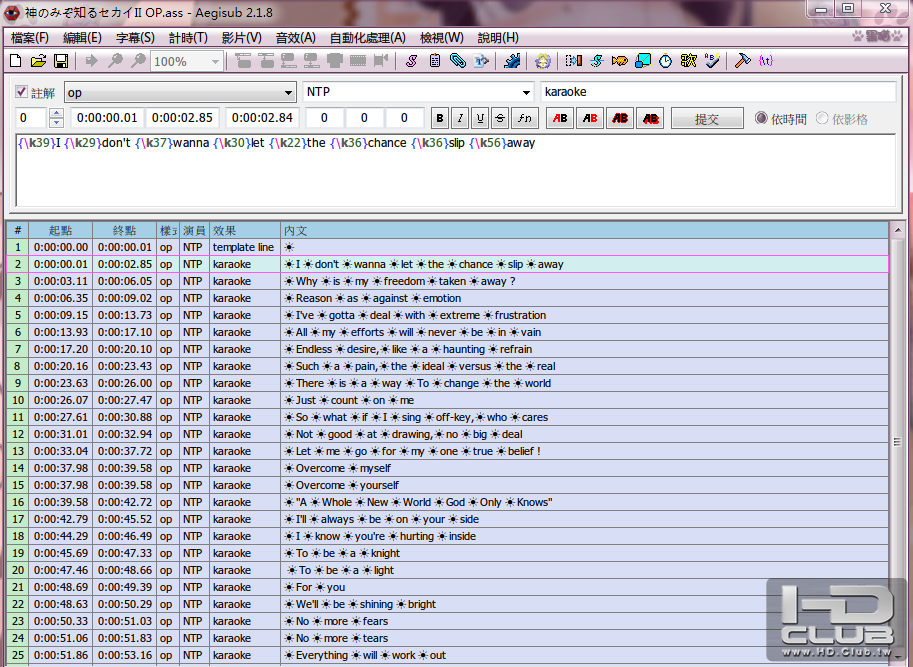Click the first magnifier zoom icon
The image size is (913, 667).
tap(115, 61)
